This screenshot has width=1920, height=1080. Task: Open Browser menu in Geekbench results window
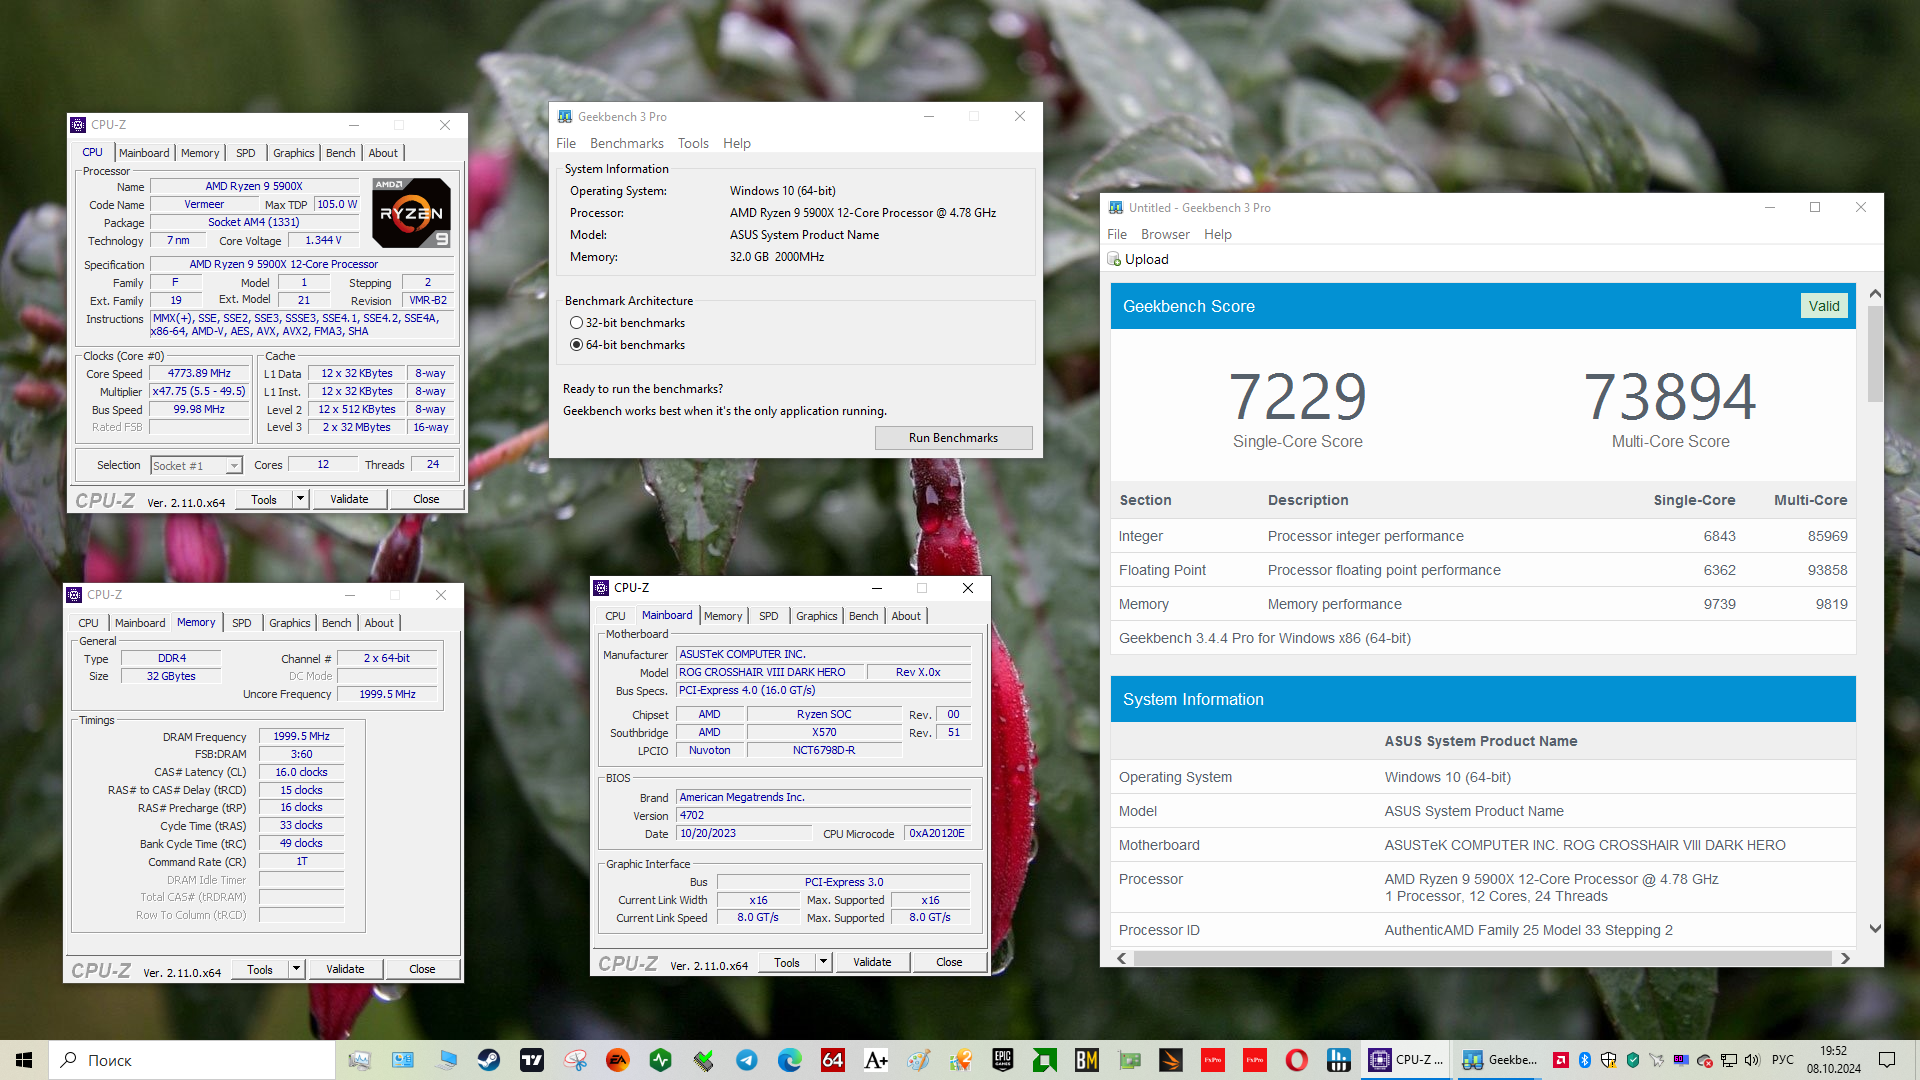click(x=1165, y=235)
